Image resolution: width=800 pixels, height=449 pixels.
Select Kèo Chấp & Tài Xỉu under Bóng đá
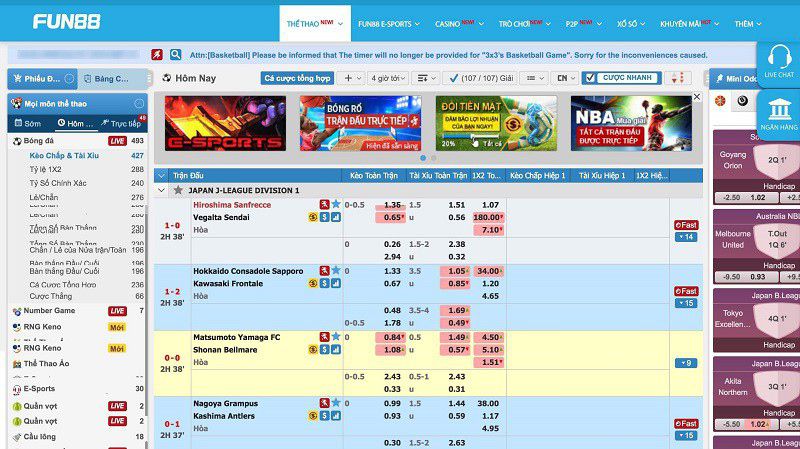64,156
